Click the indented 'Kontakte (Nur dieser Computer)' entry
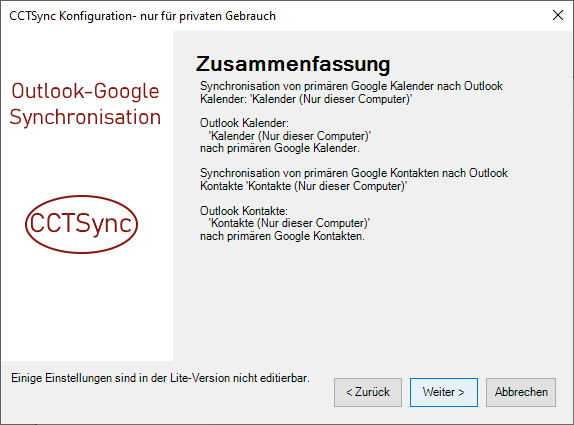Viewport: 574px width, 425px height. tap(289, 223)
